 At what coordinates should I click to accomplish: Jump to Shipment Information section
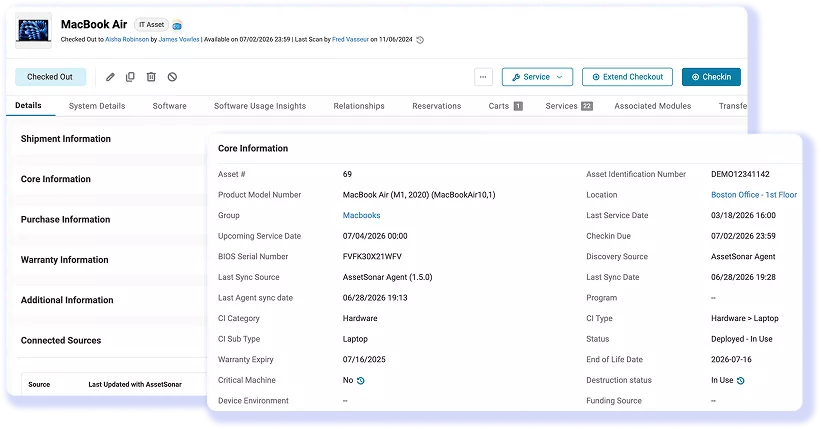pyautogui.click(x=65, y=139)
